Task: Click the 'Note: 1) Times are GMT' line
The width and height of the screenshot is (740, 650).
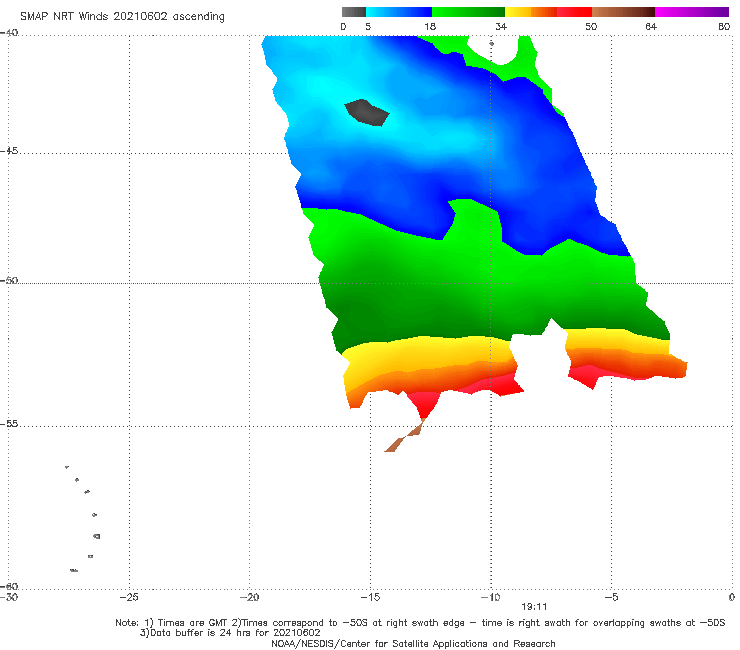Action: (x=420, y=623)
